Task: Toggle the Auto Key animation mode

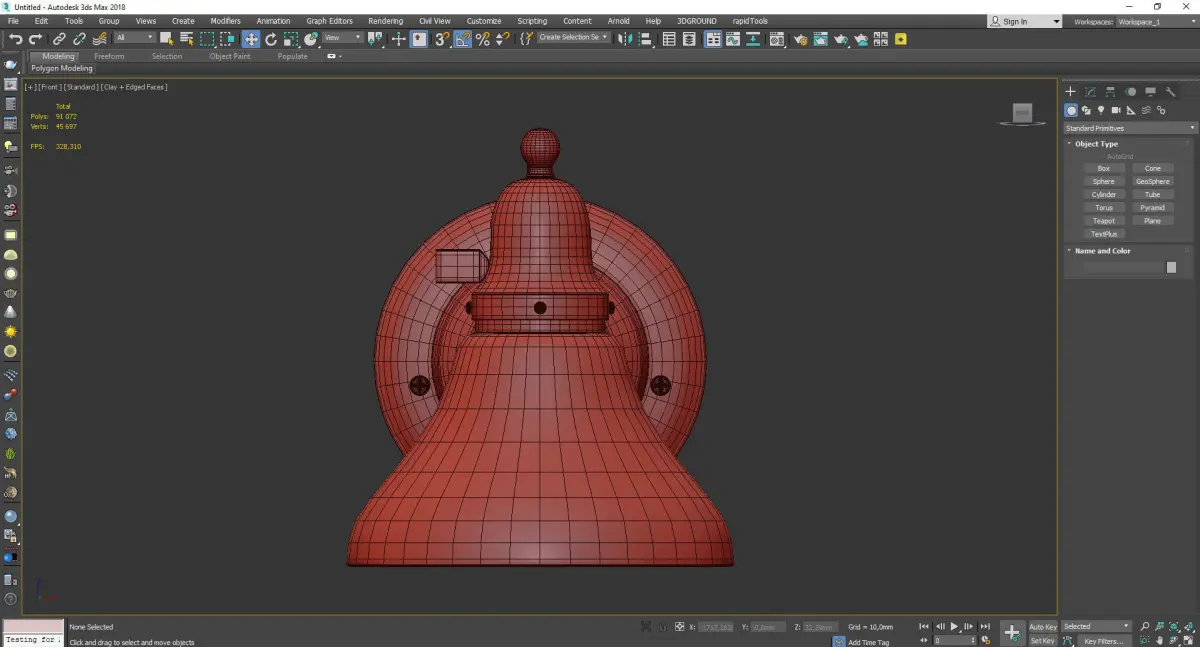Action: click(1042, 626)
